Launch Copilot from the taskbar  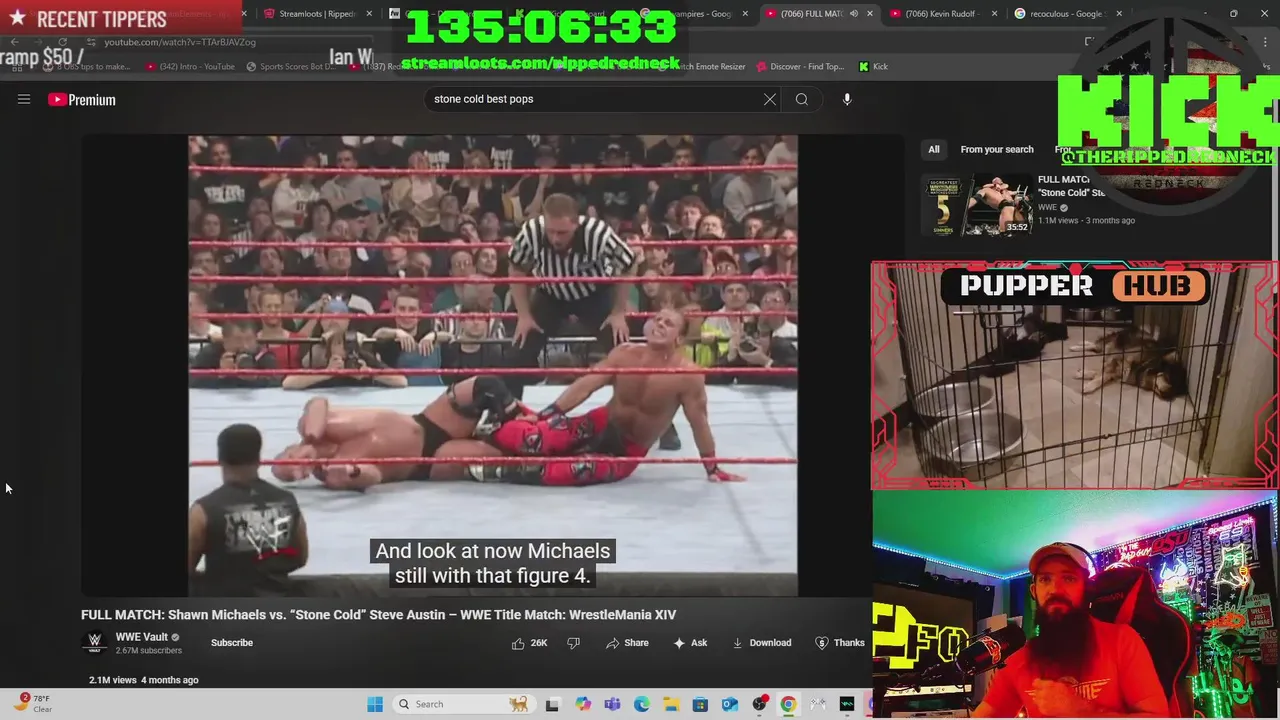[583, 704]
